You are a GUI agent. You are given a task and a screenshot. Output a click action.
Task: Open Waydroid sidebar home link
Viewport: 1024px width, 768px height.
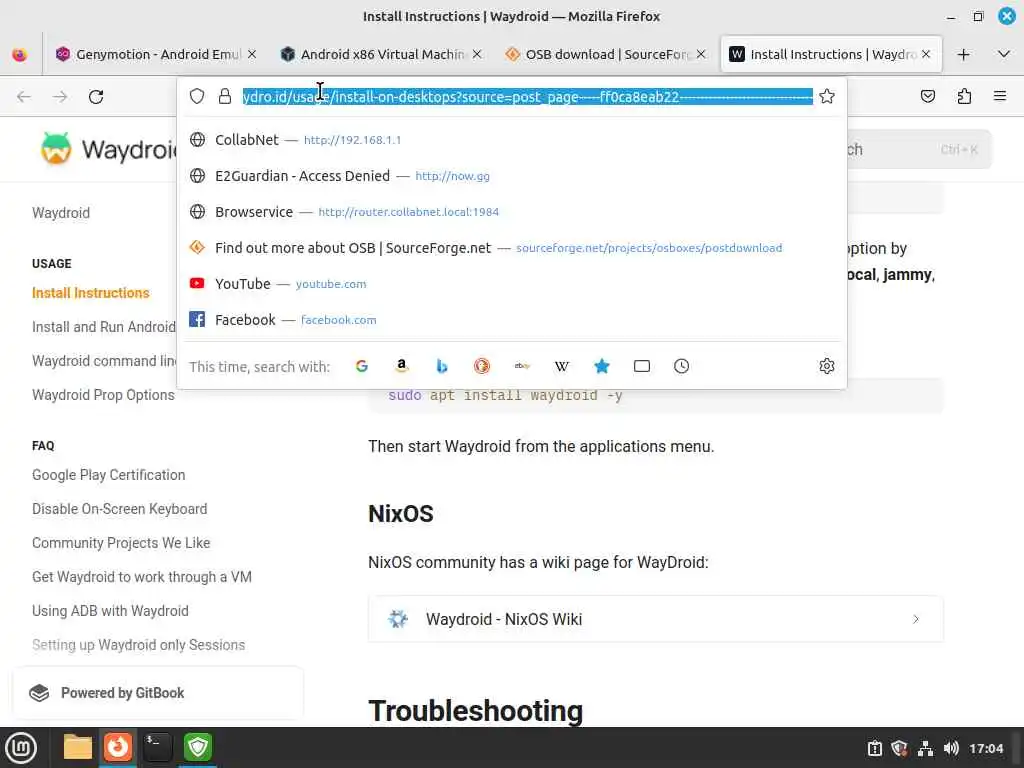[61, 213]
